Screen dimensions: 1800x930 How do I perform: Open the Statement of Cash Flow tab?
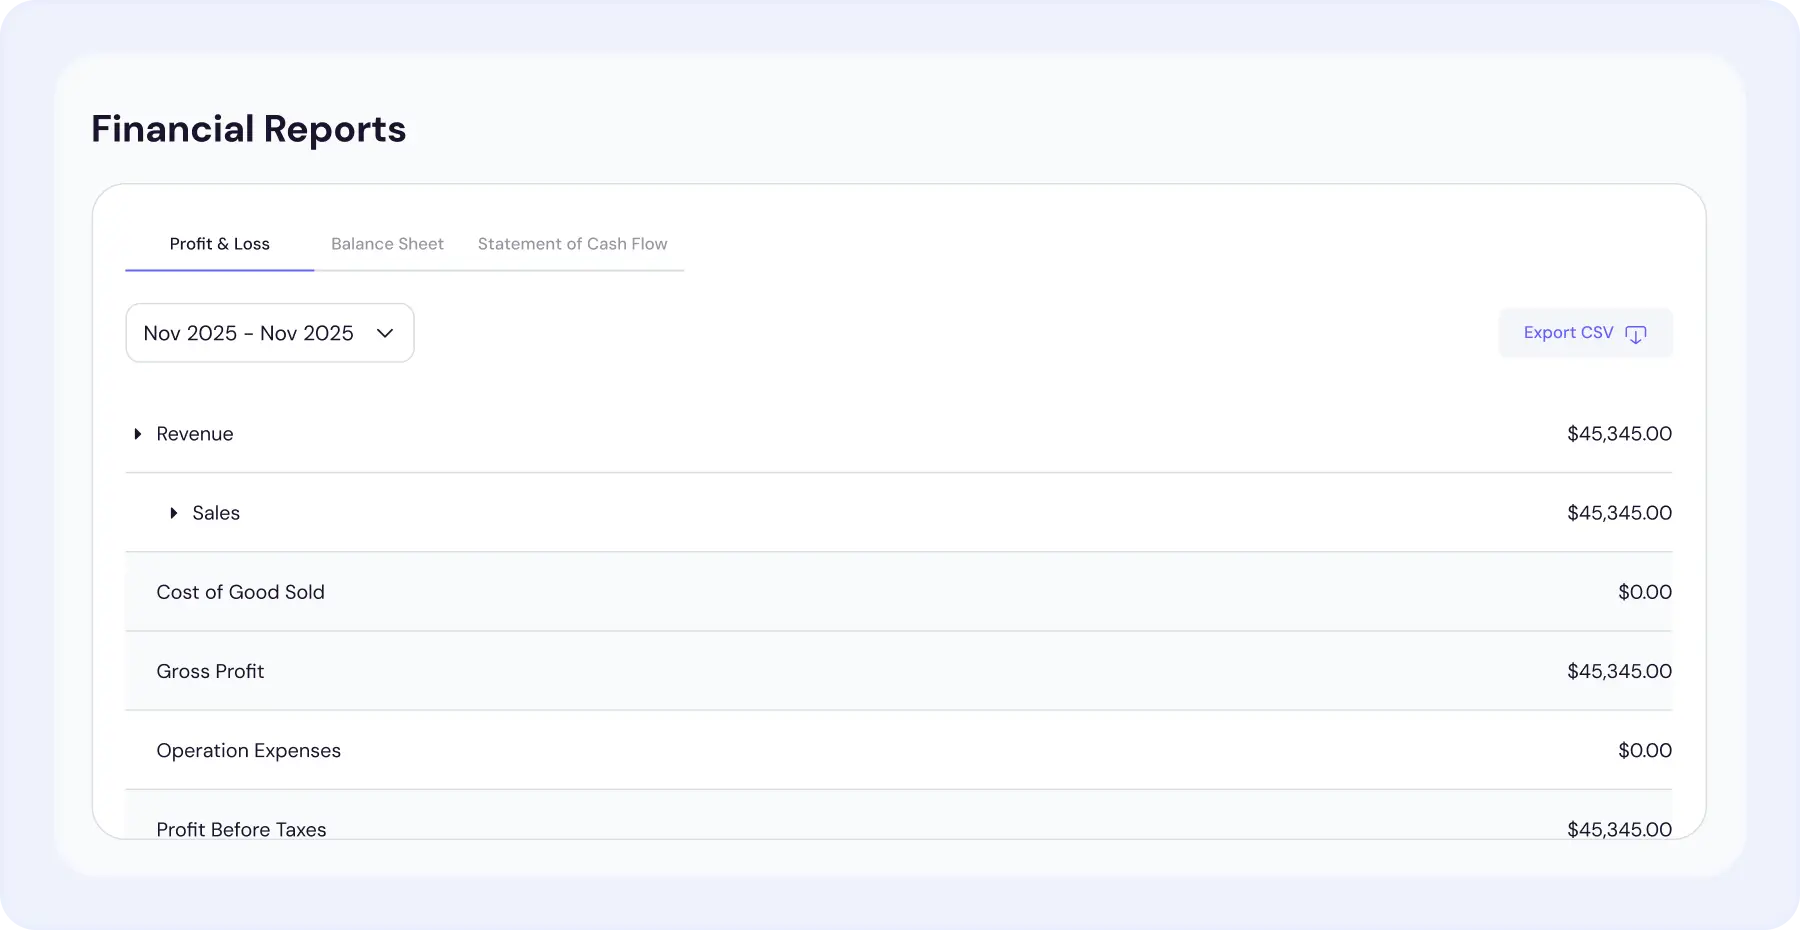572,244
